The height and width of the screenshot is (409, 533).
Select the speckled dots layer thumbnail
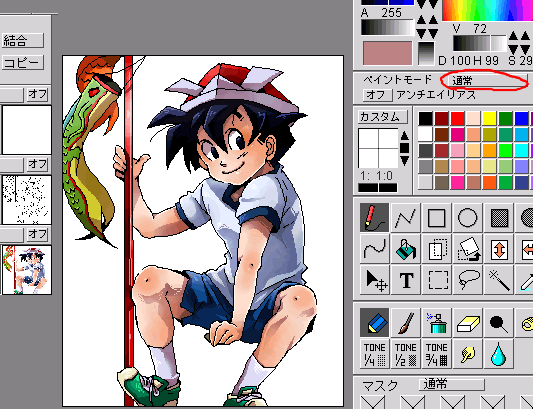point(27,200)
